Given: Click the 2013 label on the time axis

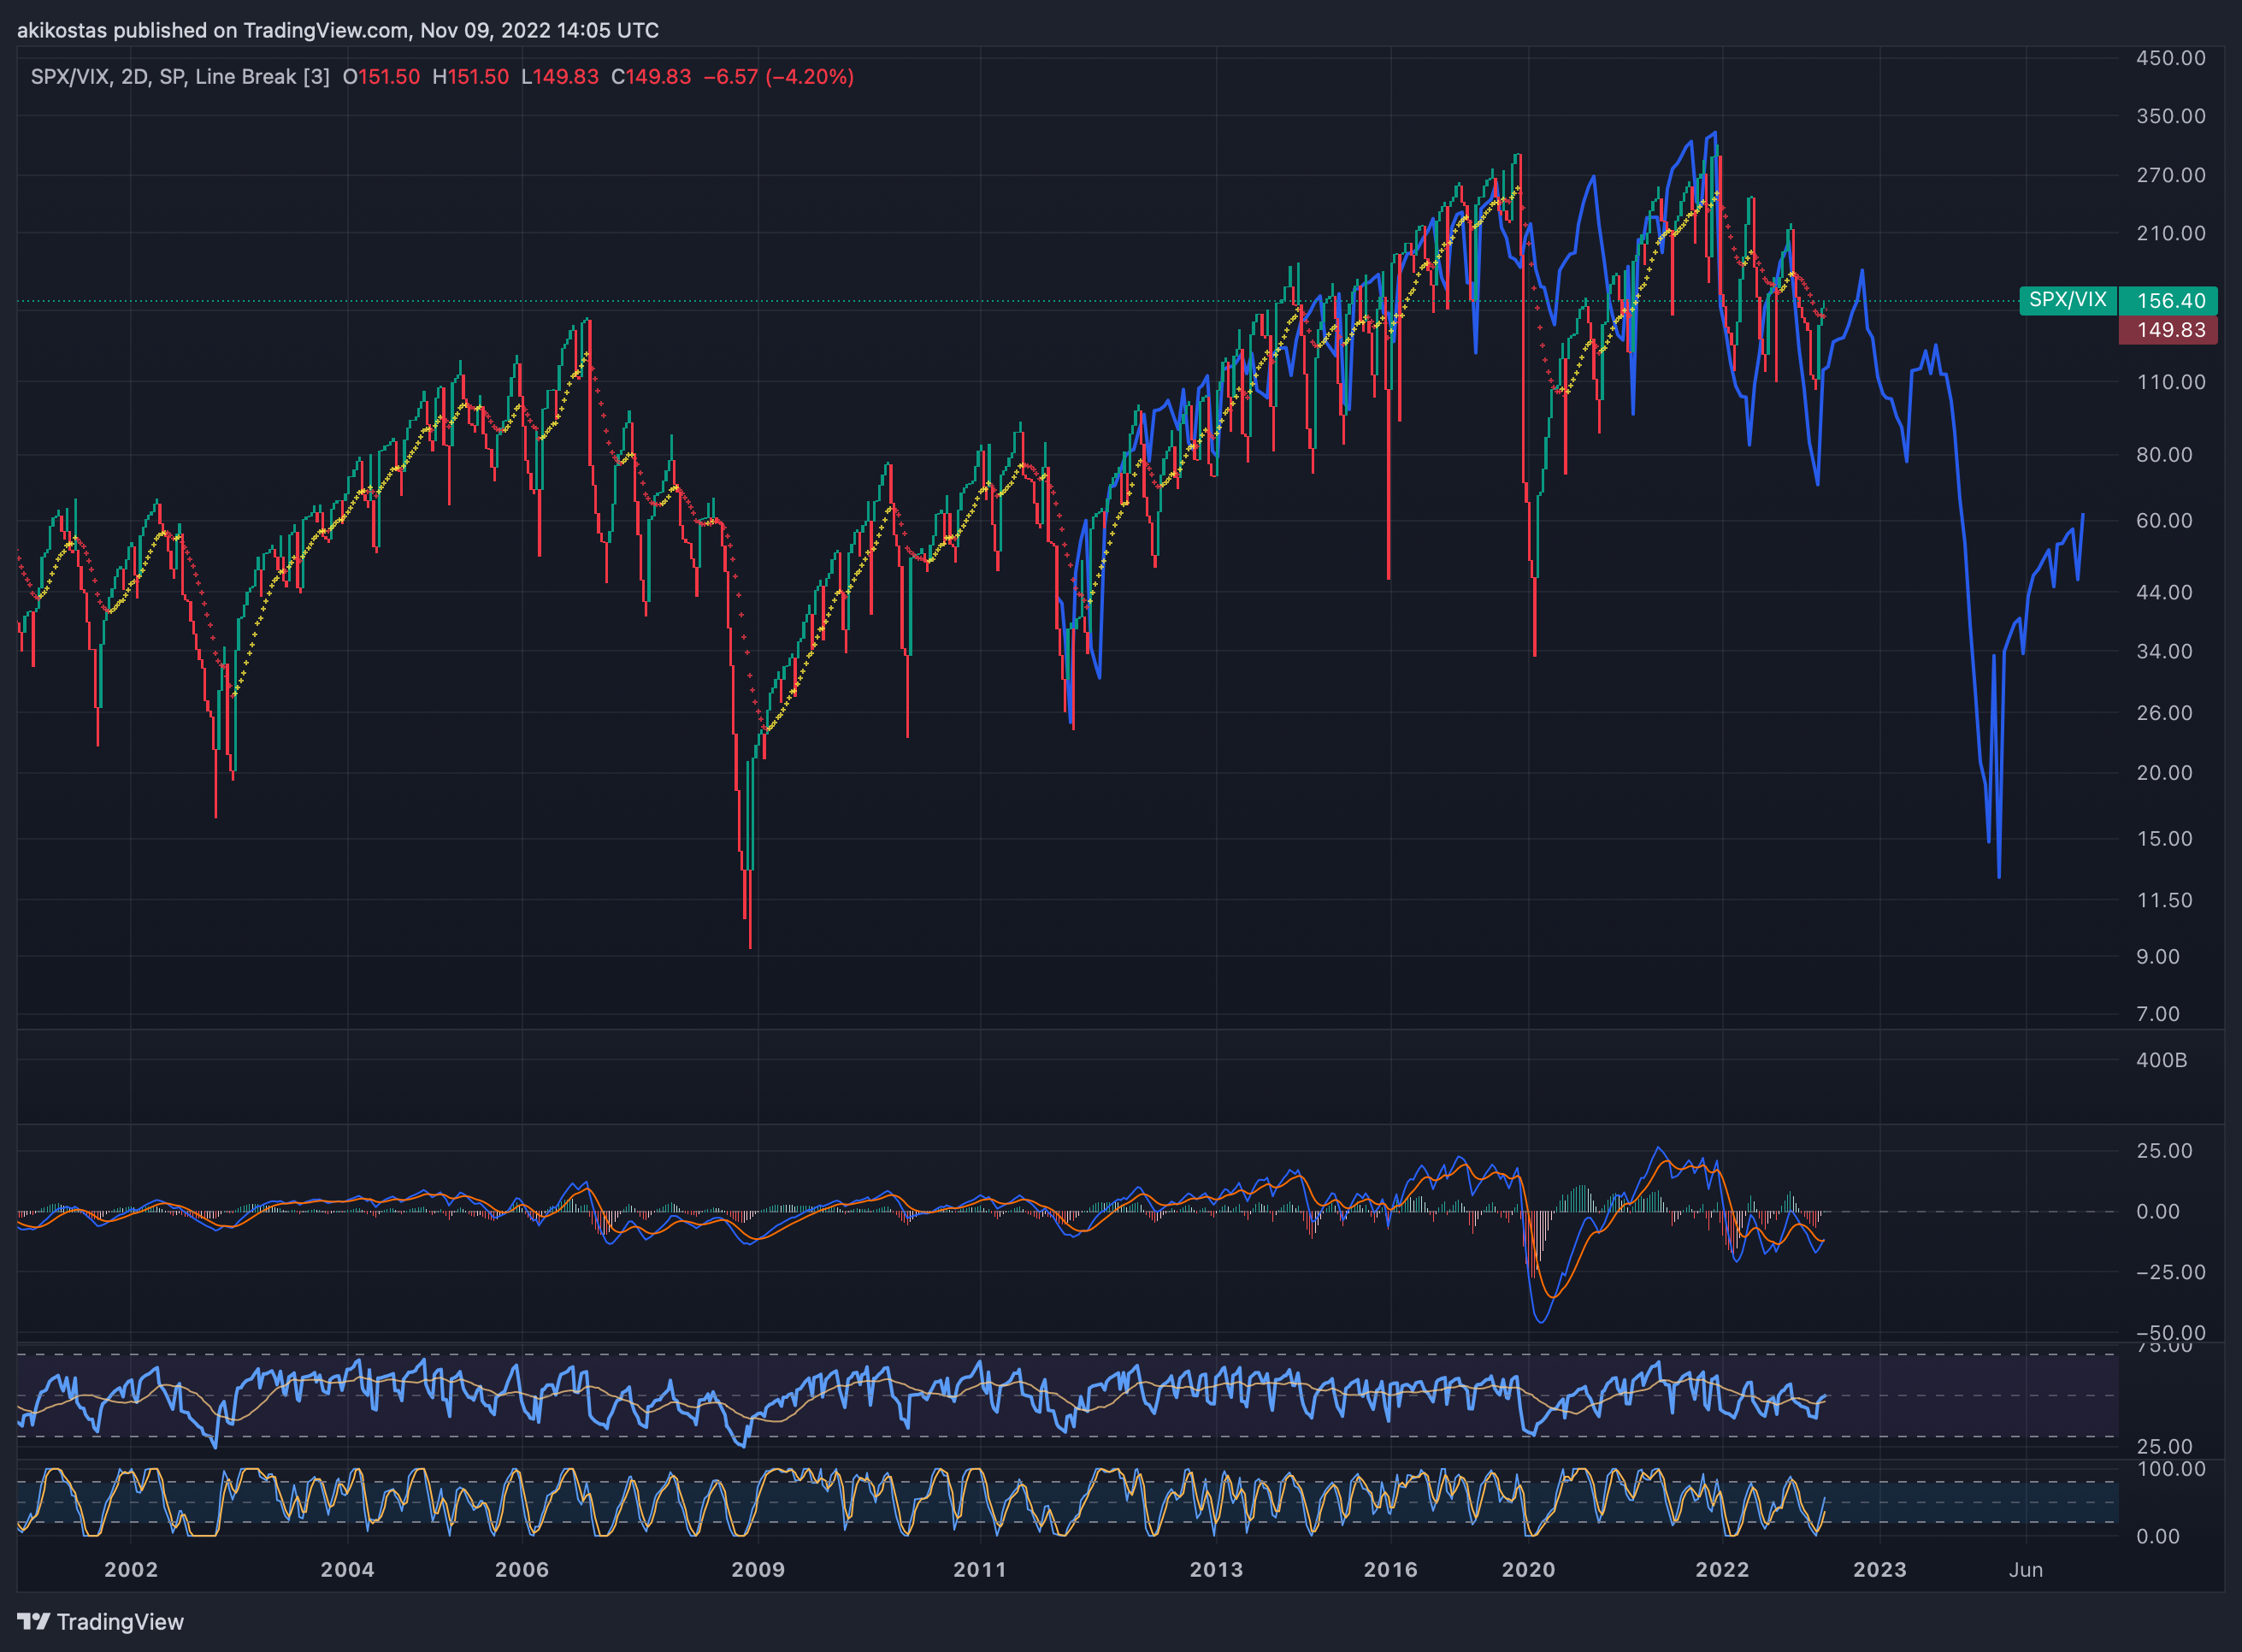Looking at the screenshot, I should (x=1216, y=1569).
